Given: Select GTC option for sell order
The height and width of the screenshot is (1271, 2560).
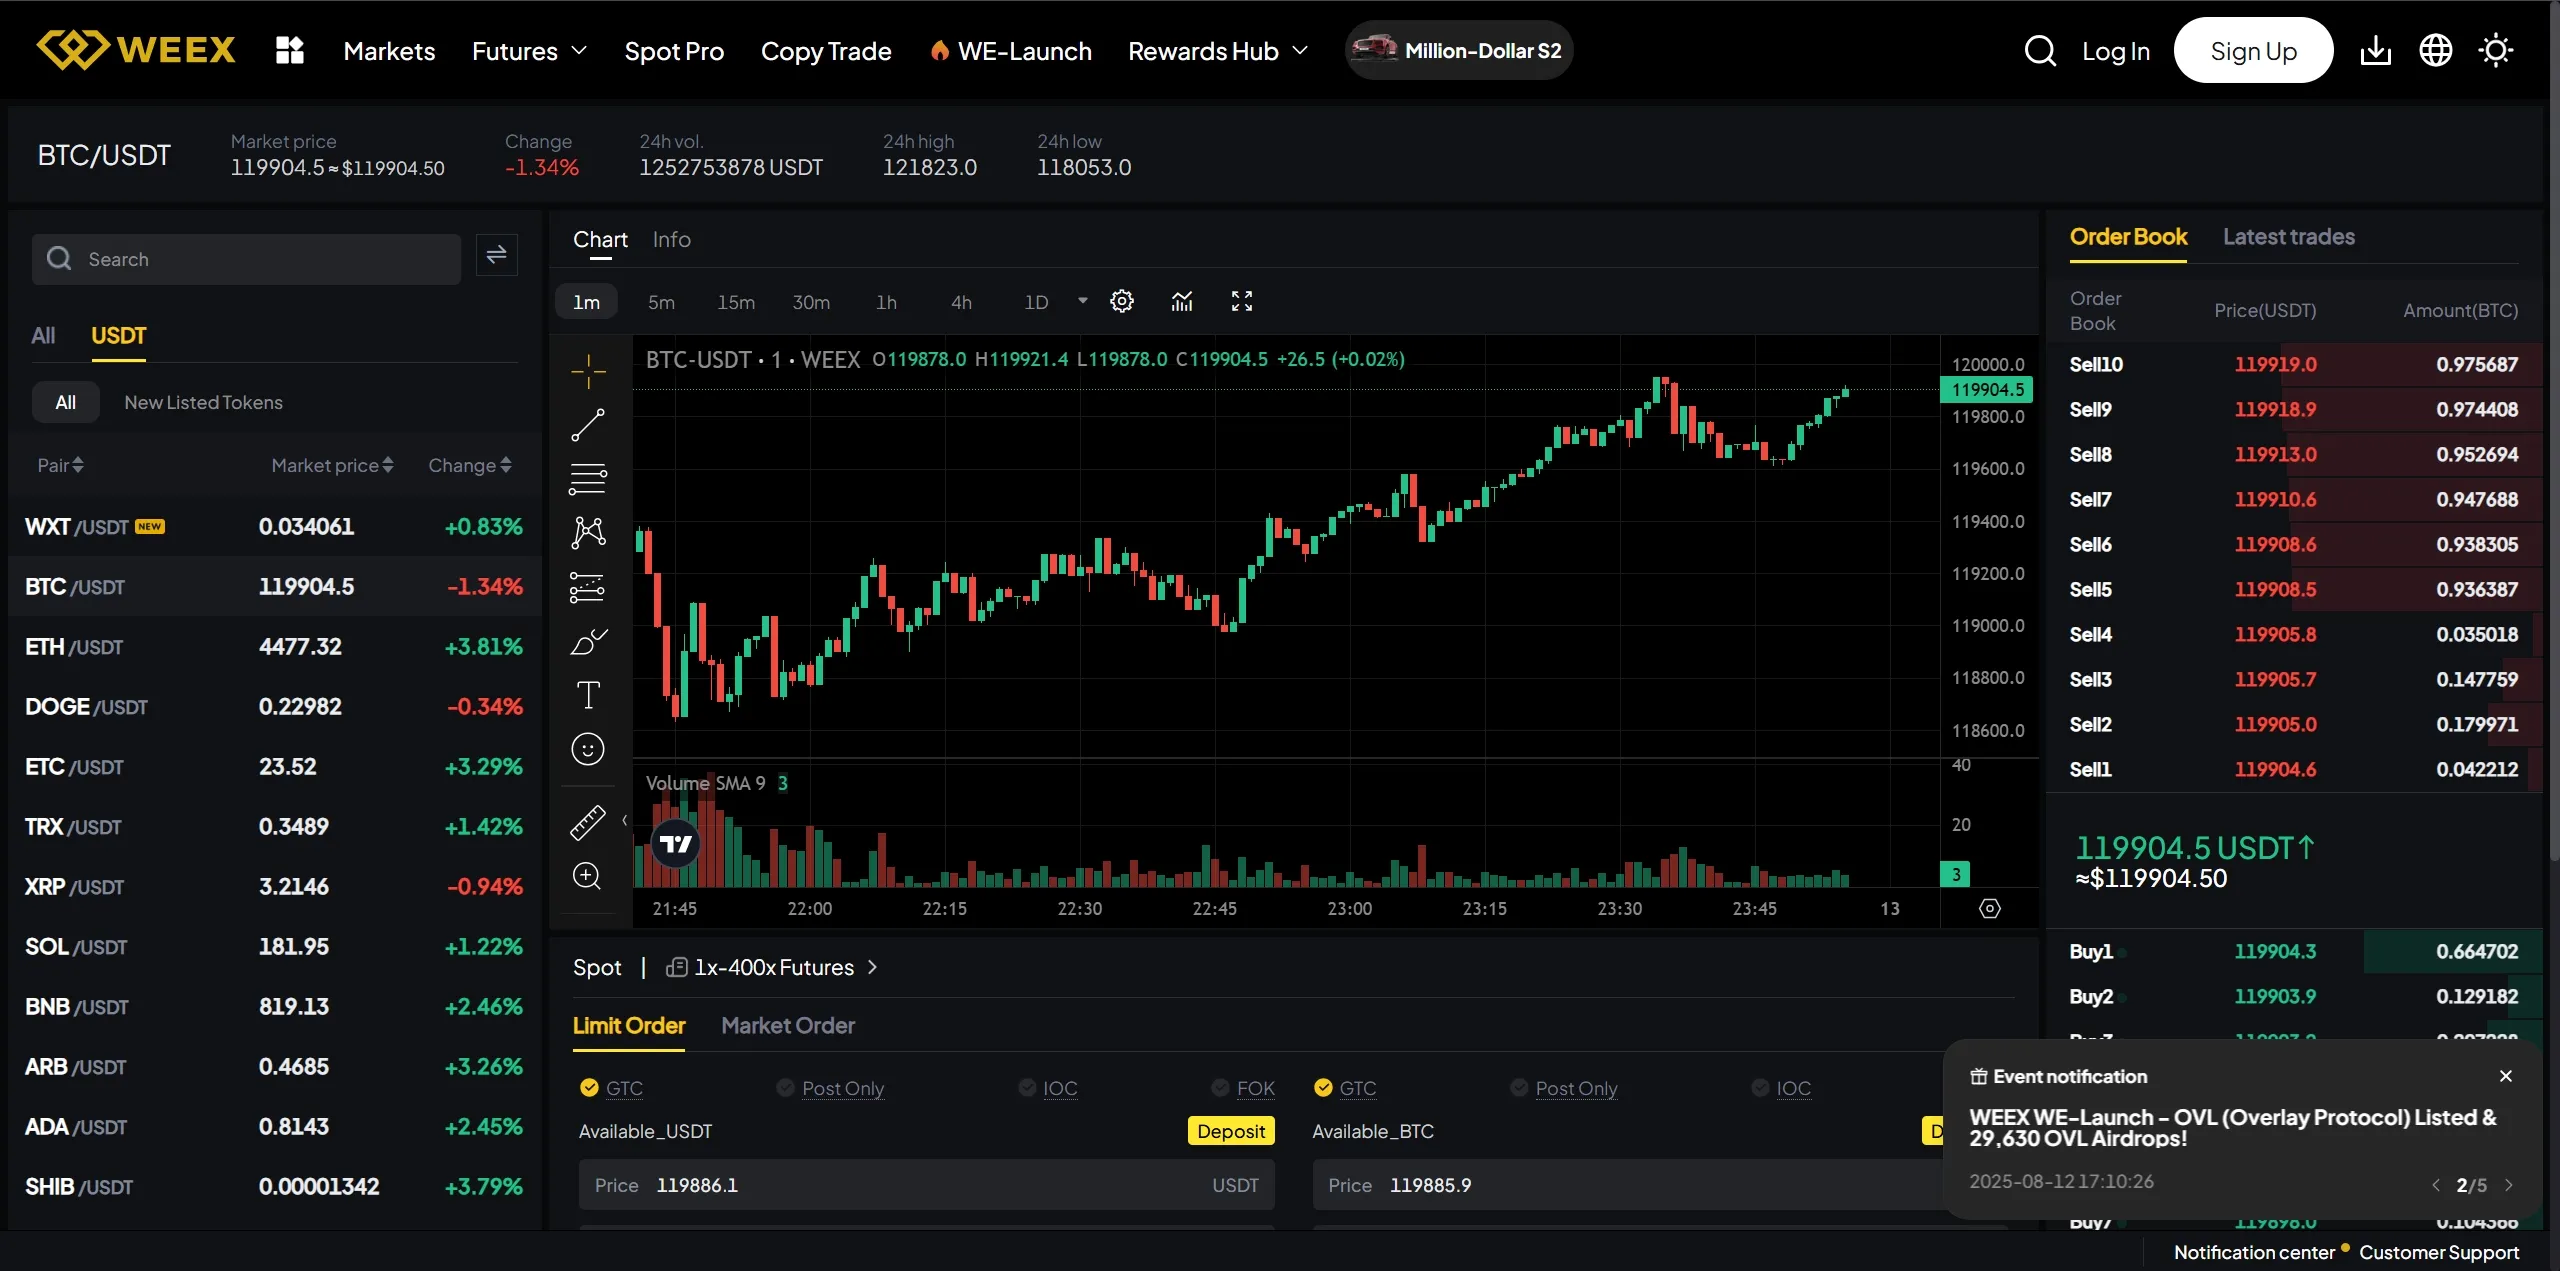Looking at the screenshot, I should [x=1345, y=1088].
